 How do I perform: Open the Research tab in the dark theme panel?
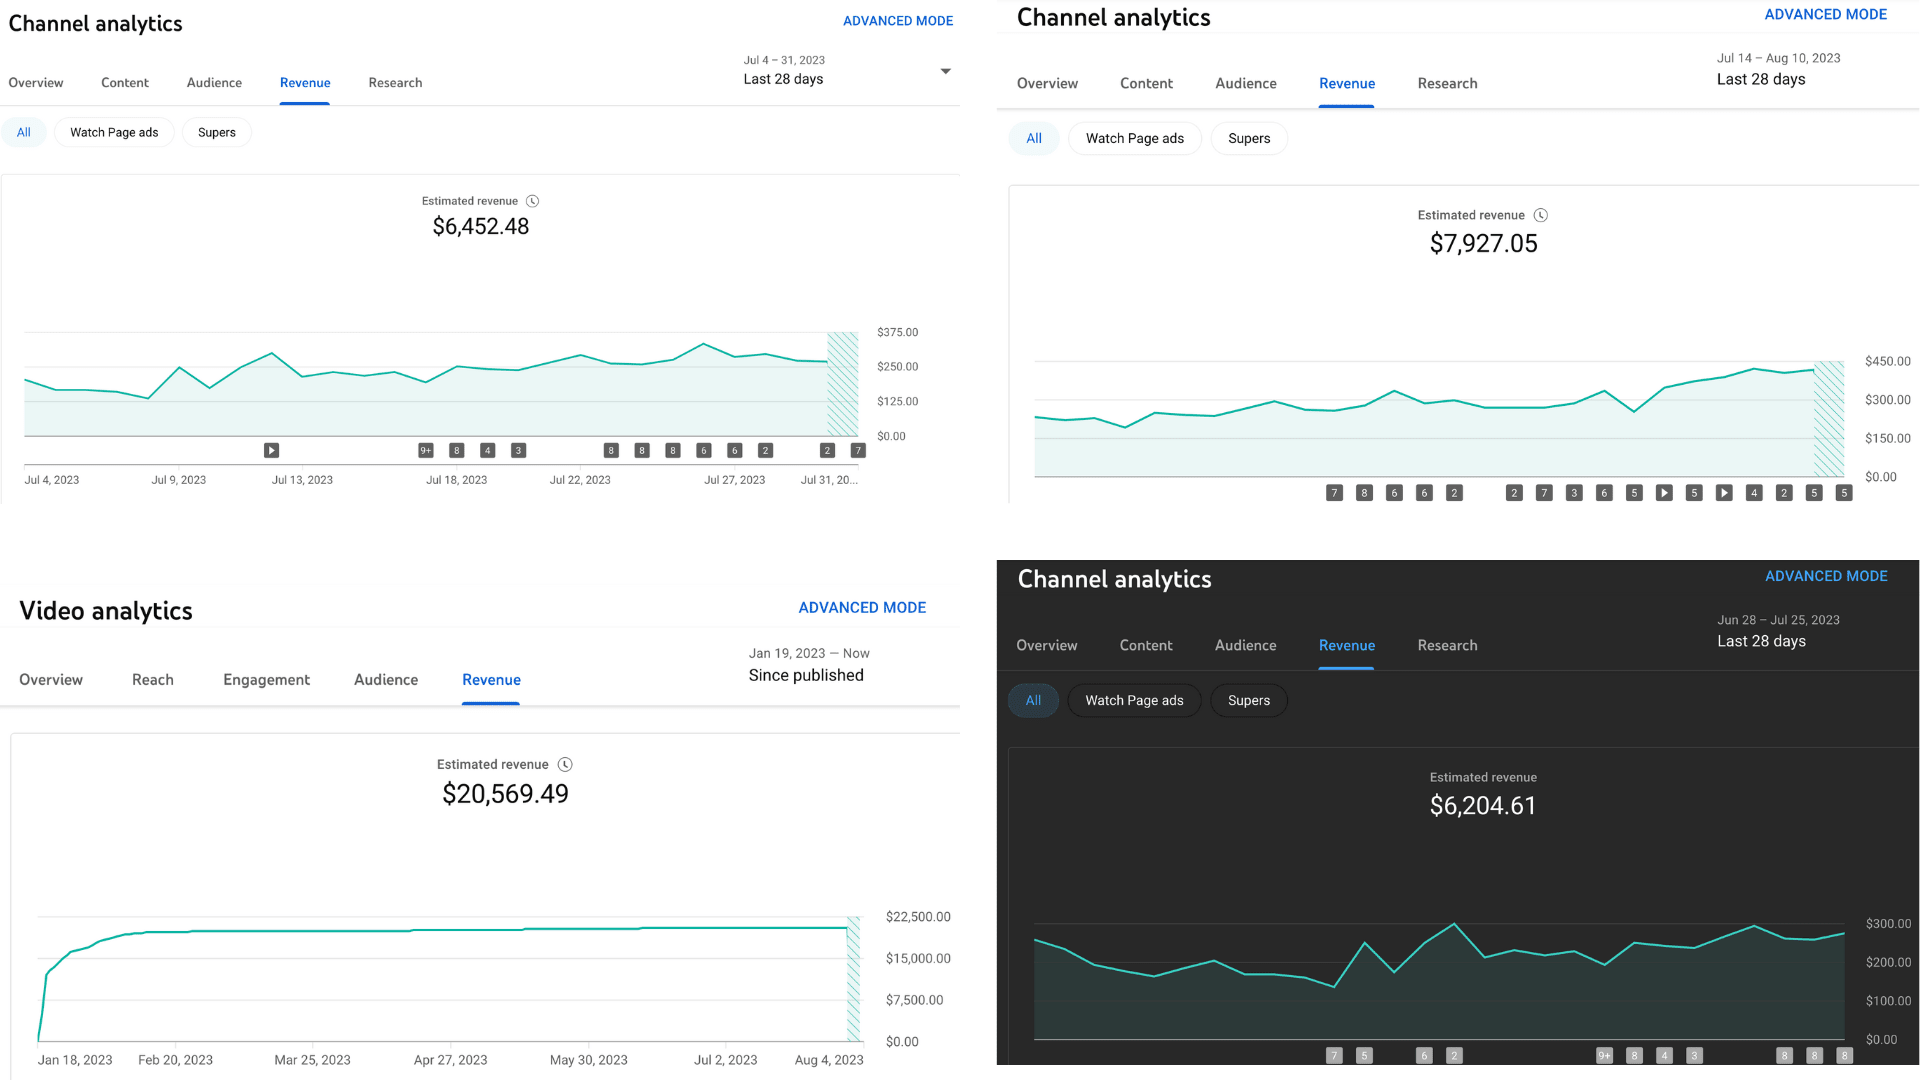click(1446, 645)
